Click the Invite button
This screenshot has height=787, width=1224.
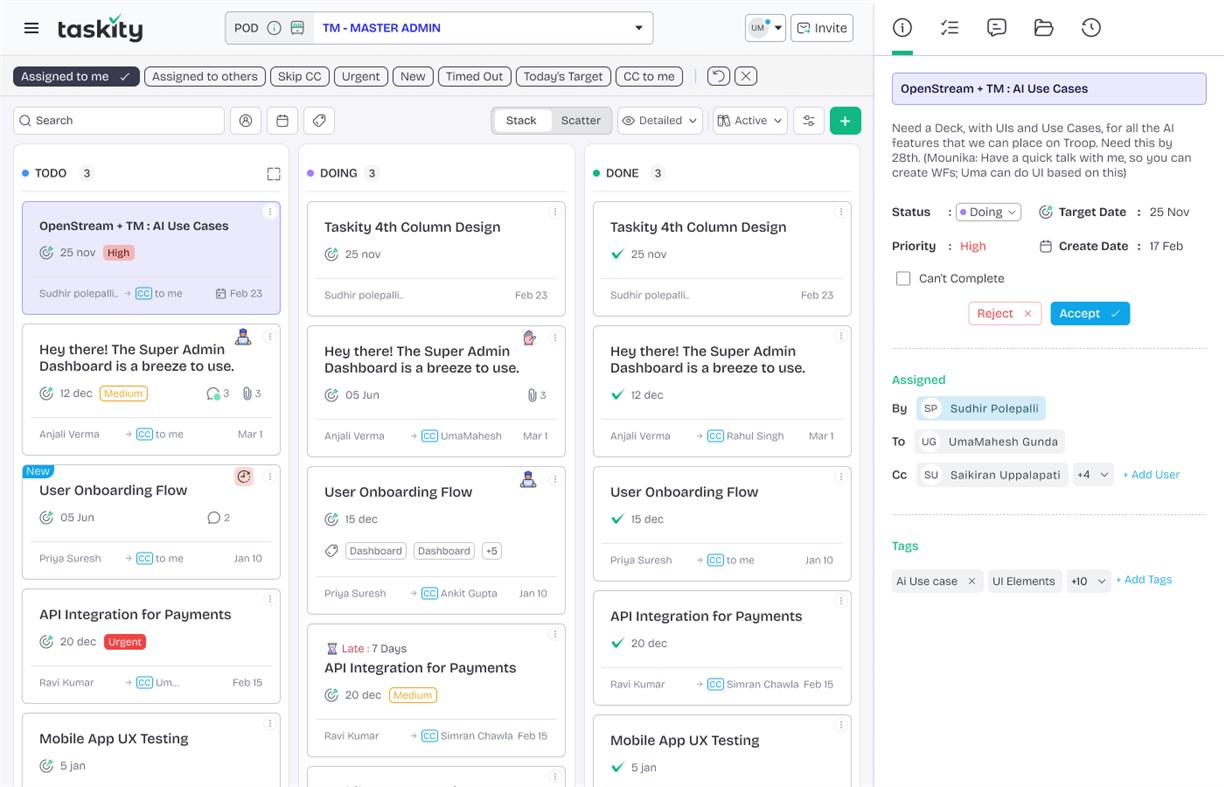point(822,28)
